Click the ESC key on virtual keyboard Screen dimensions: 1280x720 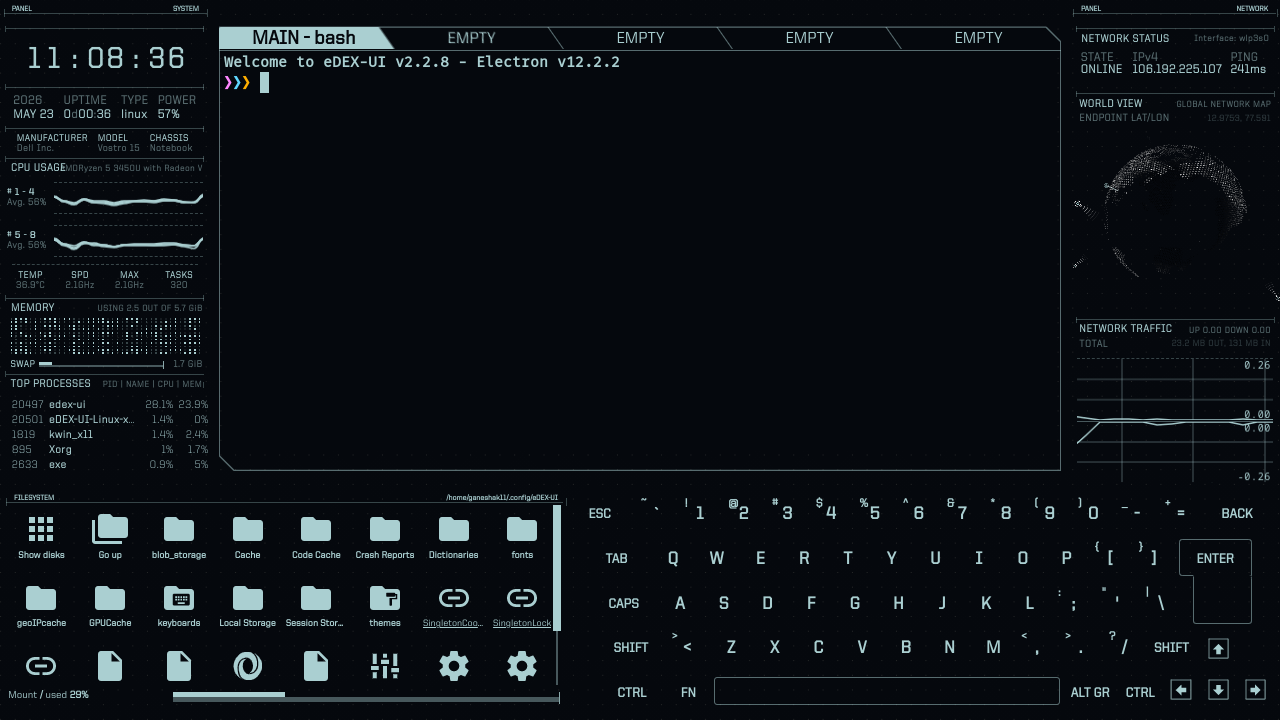pyautogui.click(x=600, y=513)
